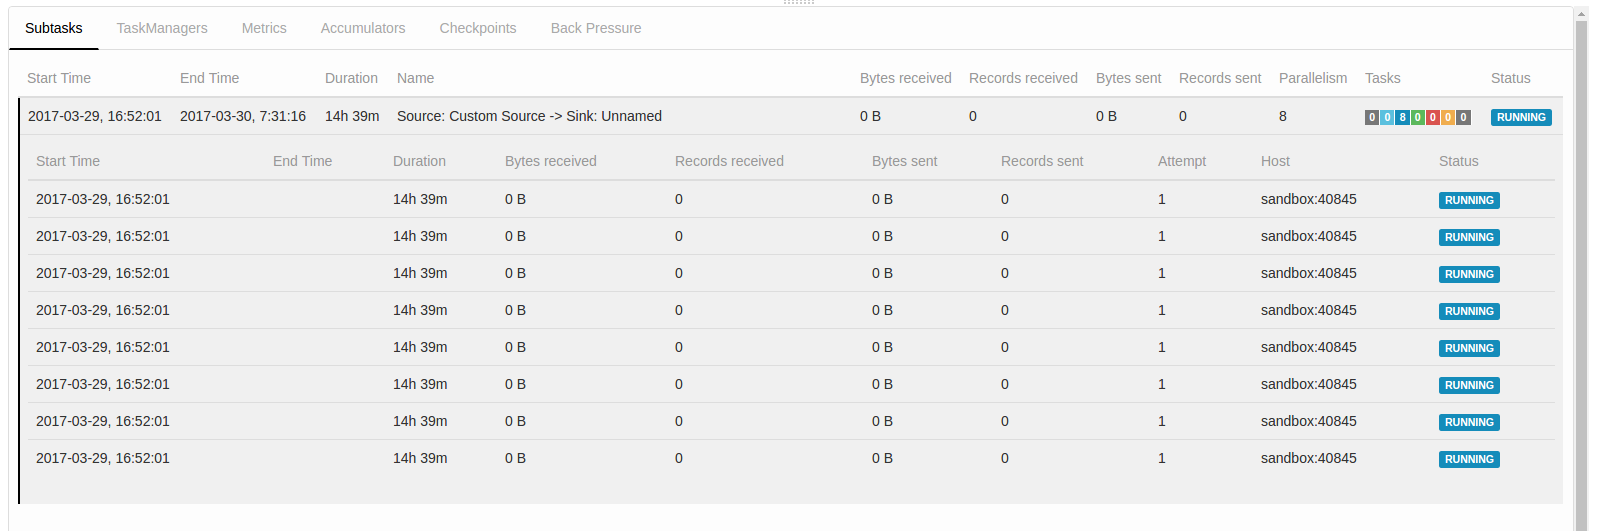Select the Subtasks tab
This screenshot has height=531, width=1604.
click(54, 28)
